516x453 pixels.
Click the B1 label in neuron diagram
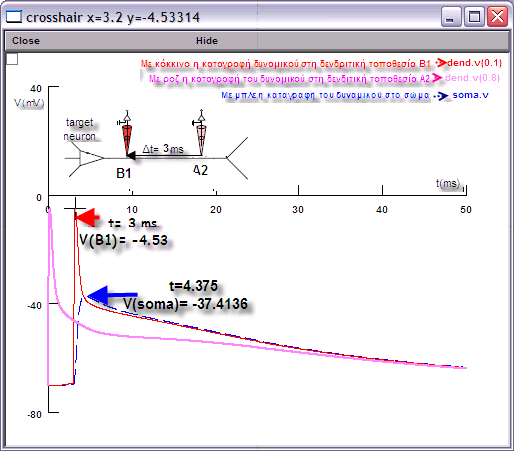[124, 173]
